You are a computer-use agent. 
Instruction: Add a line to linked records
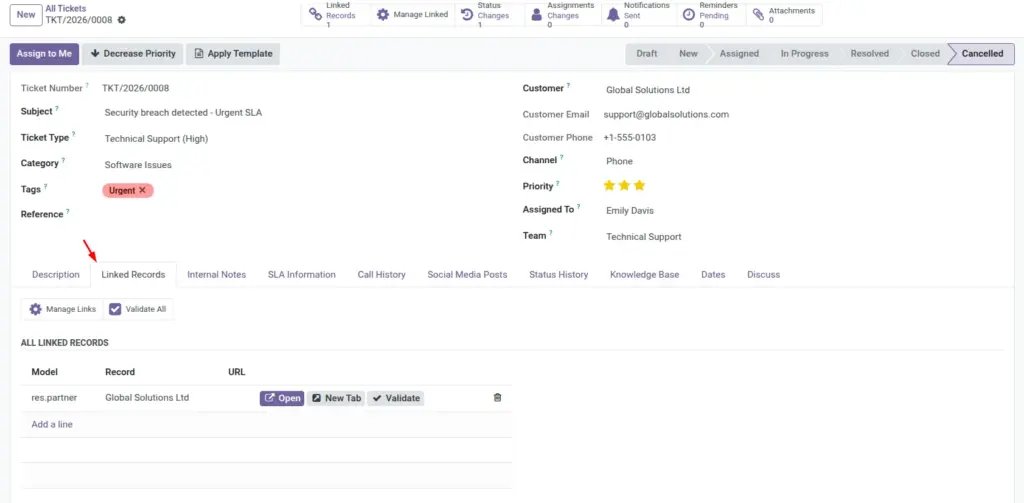tap(52, 424)
